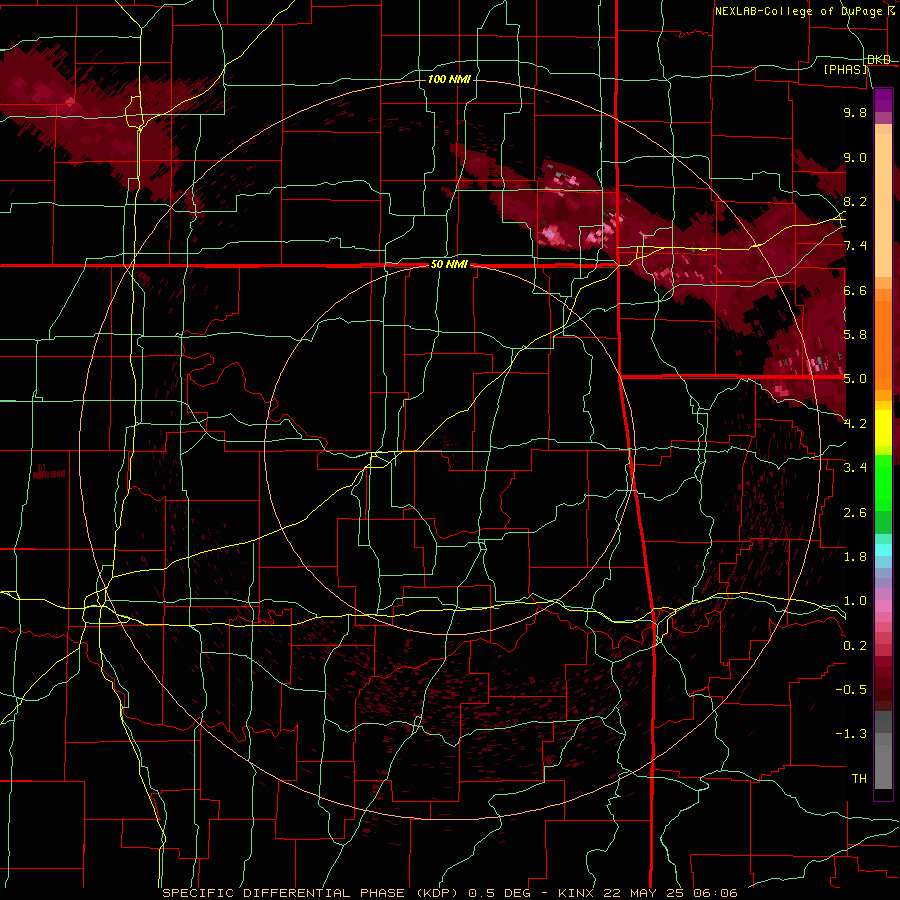
Task: Pick the bright green band of the color scale
Action: [883, 483]
